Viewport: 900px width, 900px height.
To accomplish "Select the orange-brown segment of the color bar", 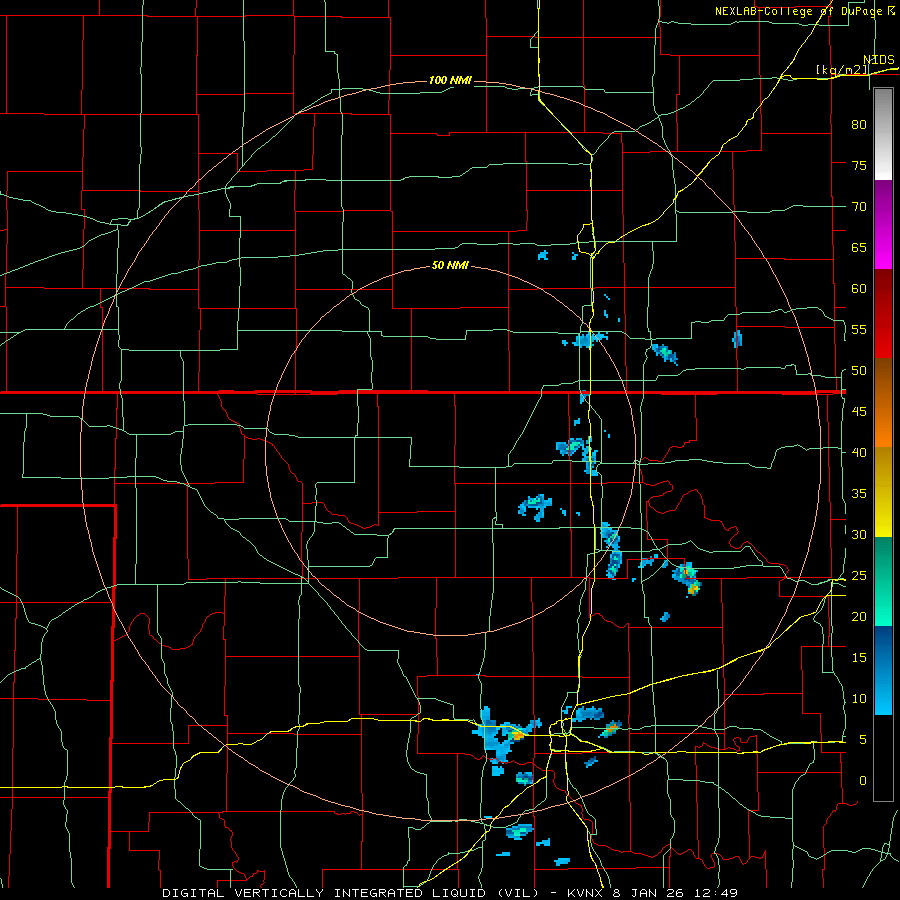I will [883, 403].
